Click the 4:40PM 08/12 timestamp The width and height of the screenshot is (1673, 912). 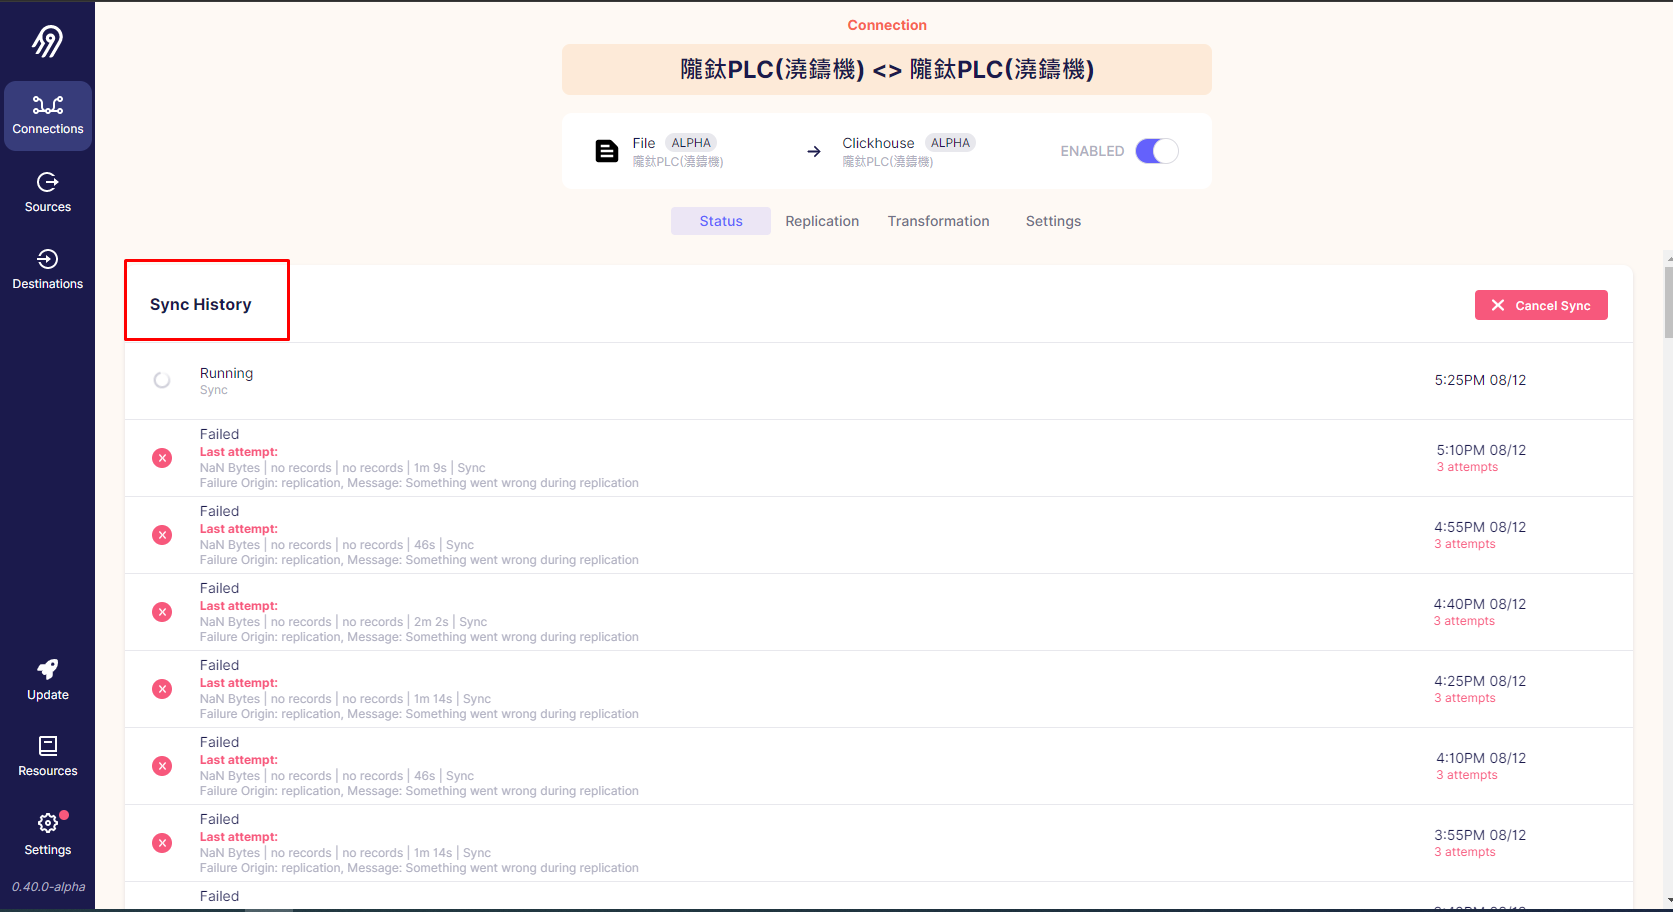pyautogui.click(x=1480, y=604)
